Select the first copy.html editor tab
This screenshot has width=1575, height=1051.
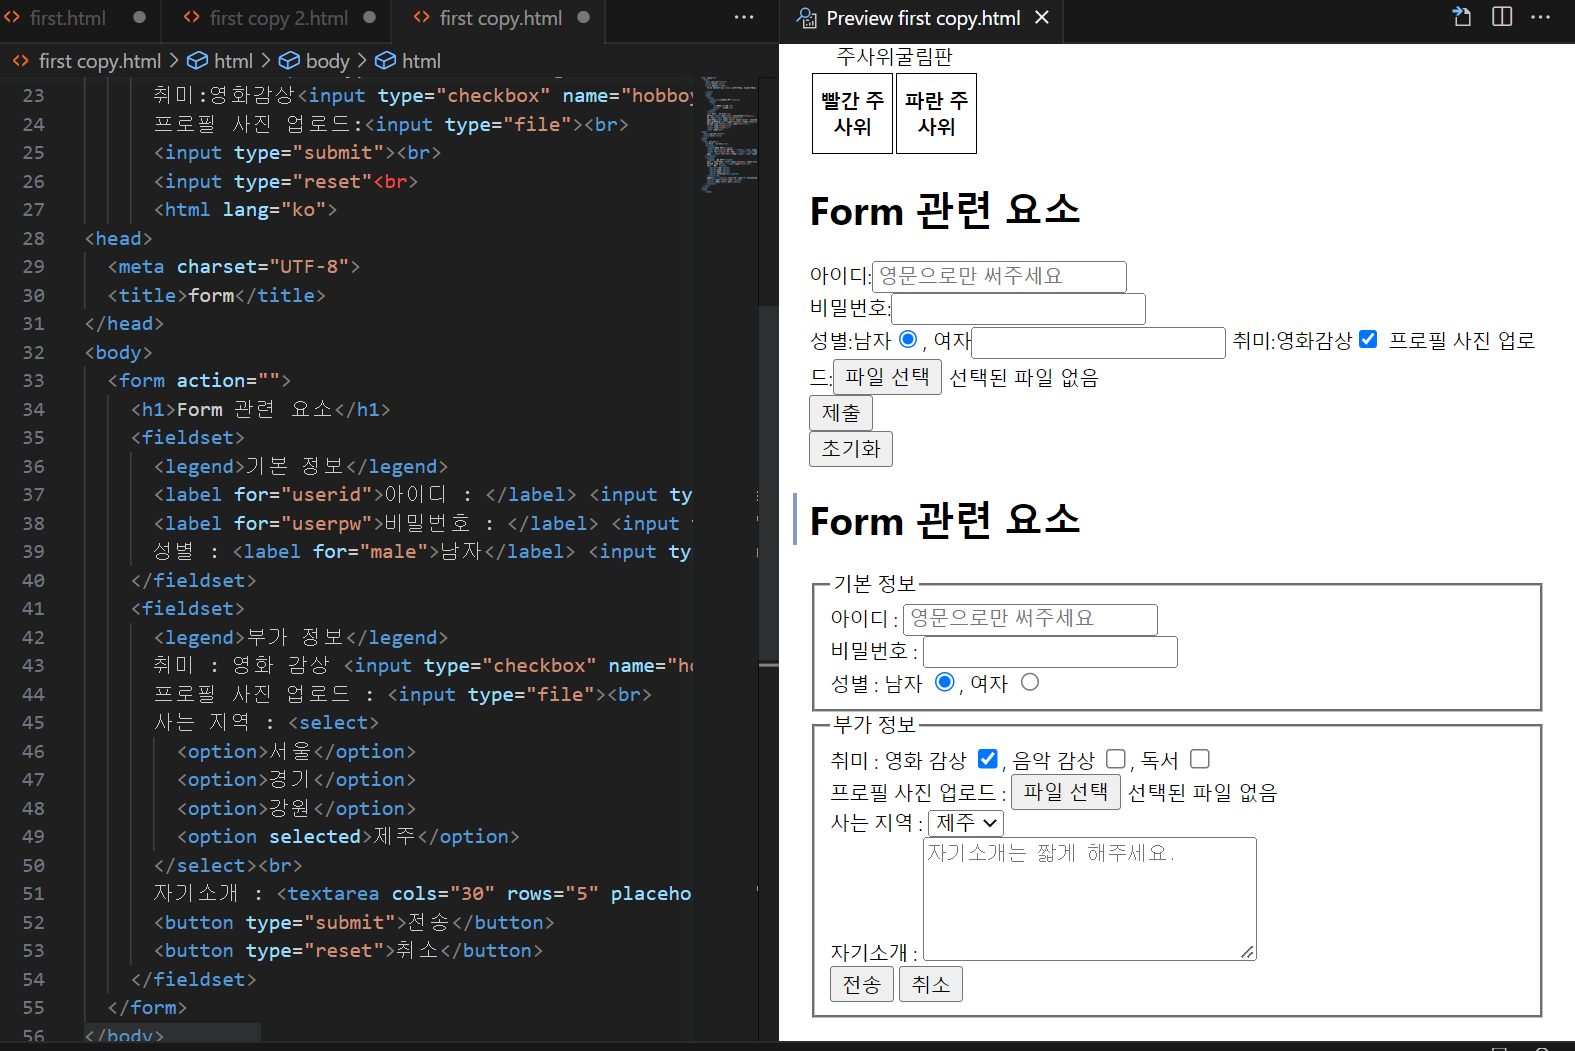501,18
